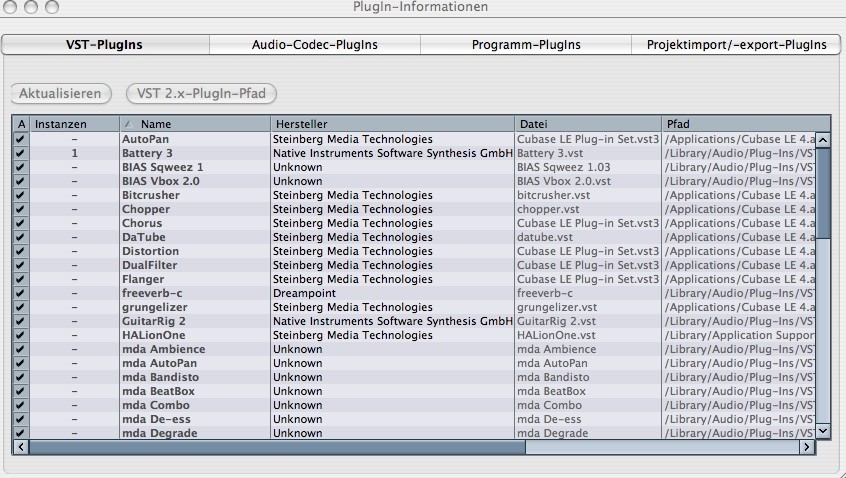The width and height of the screenshot is (846, 478).
Task: Select the grungelizer plugin name
Action: pos(155,308)
